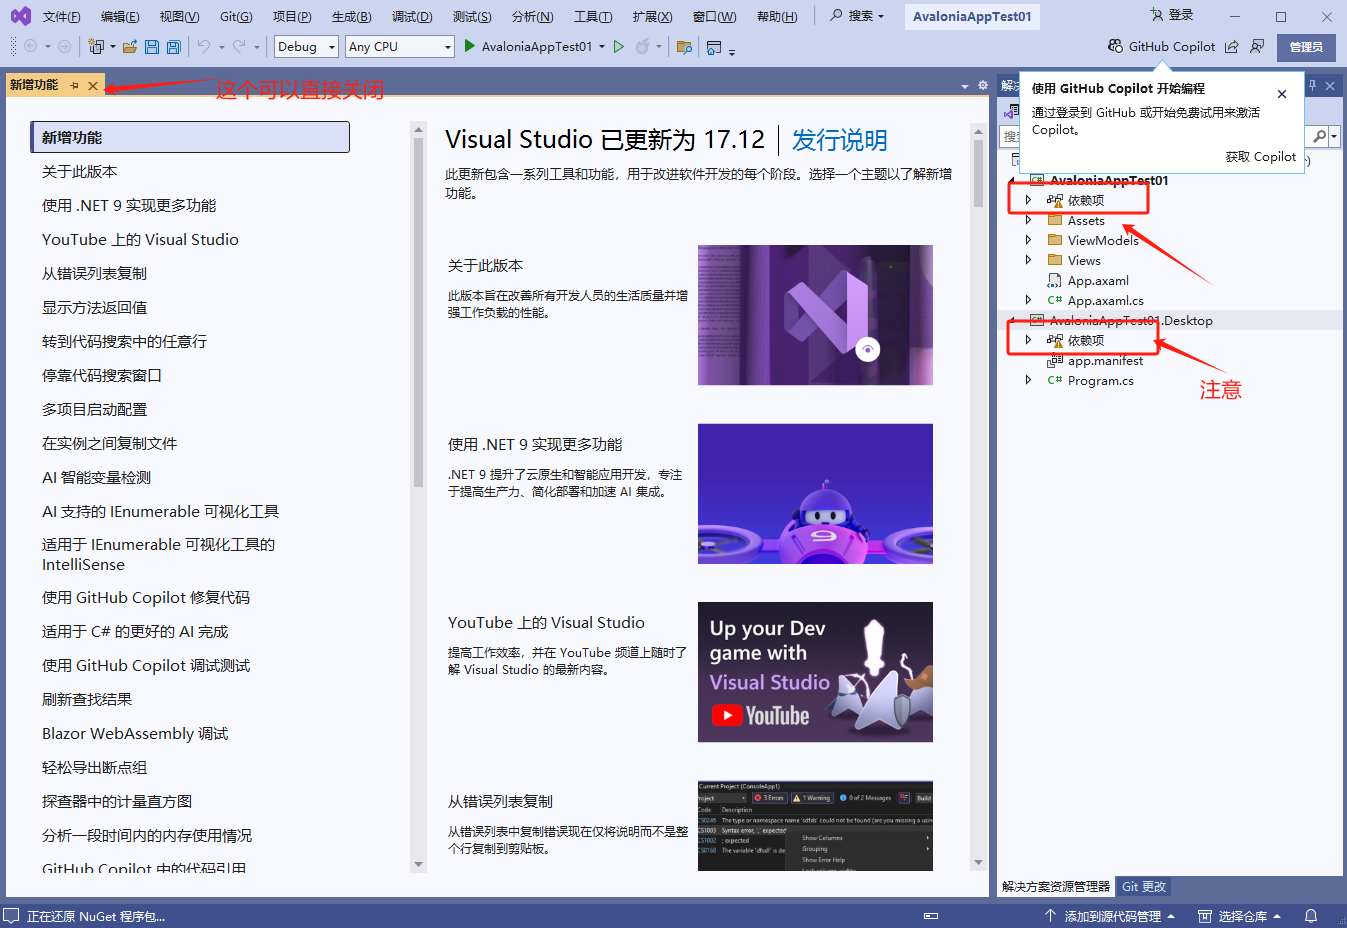Click the navigate forward arrow icon
This screenshot has height=928, width=1347.
click(x=64, y=47)
